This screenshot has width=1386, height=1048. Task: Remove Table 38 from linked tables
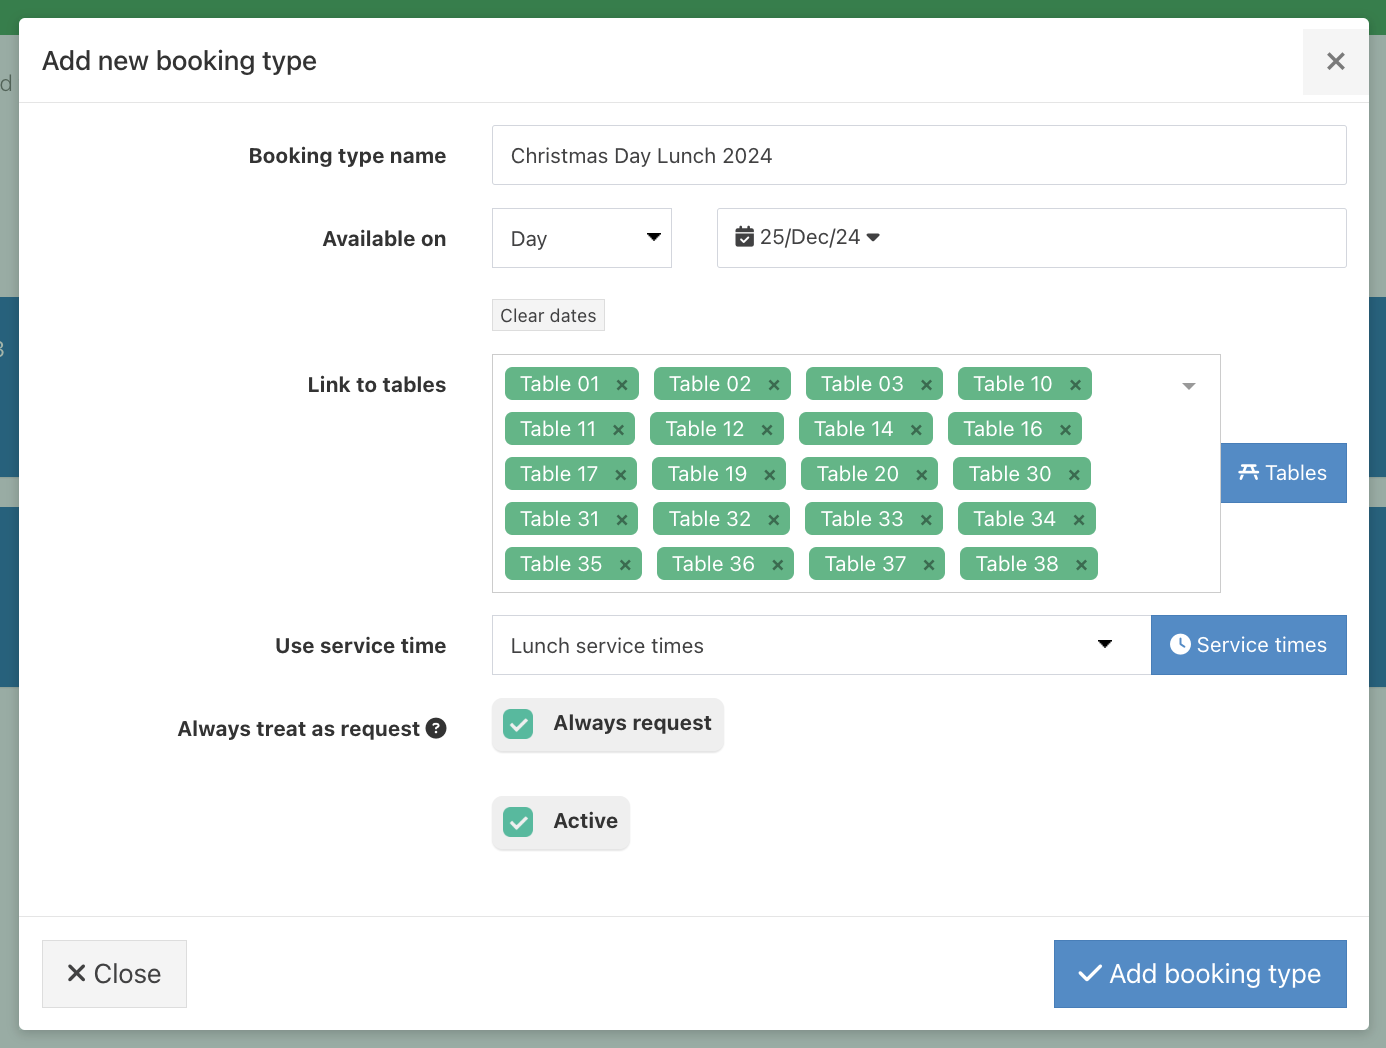coord(1081,563)
